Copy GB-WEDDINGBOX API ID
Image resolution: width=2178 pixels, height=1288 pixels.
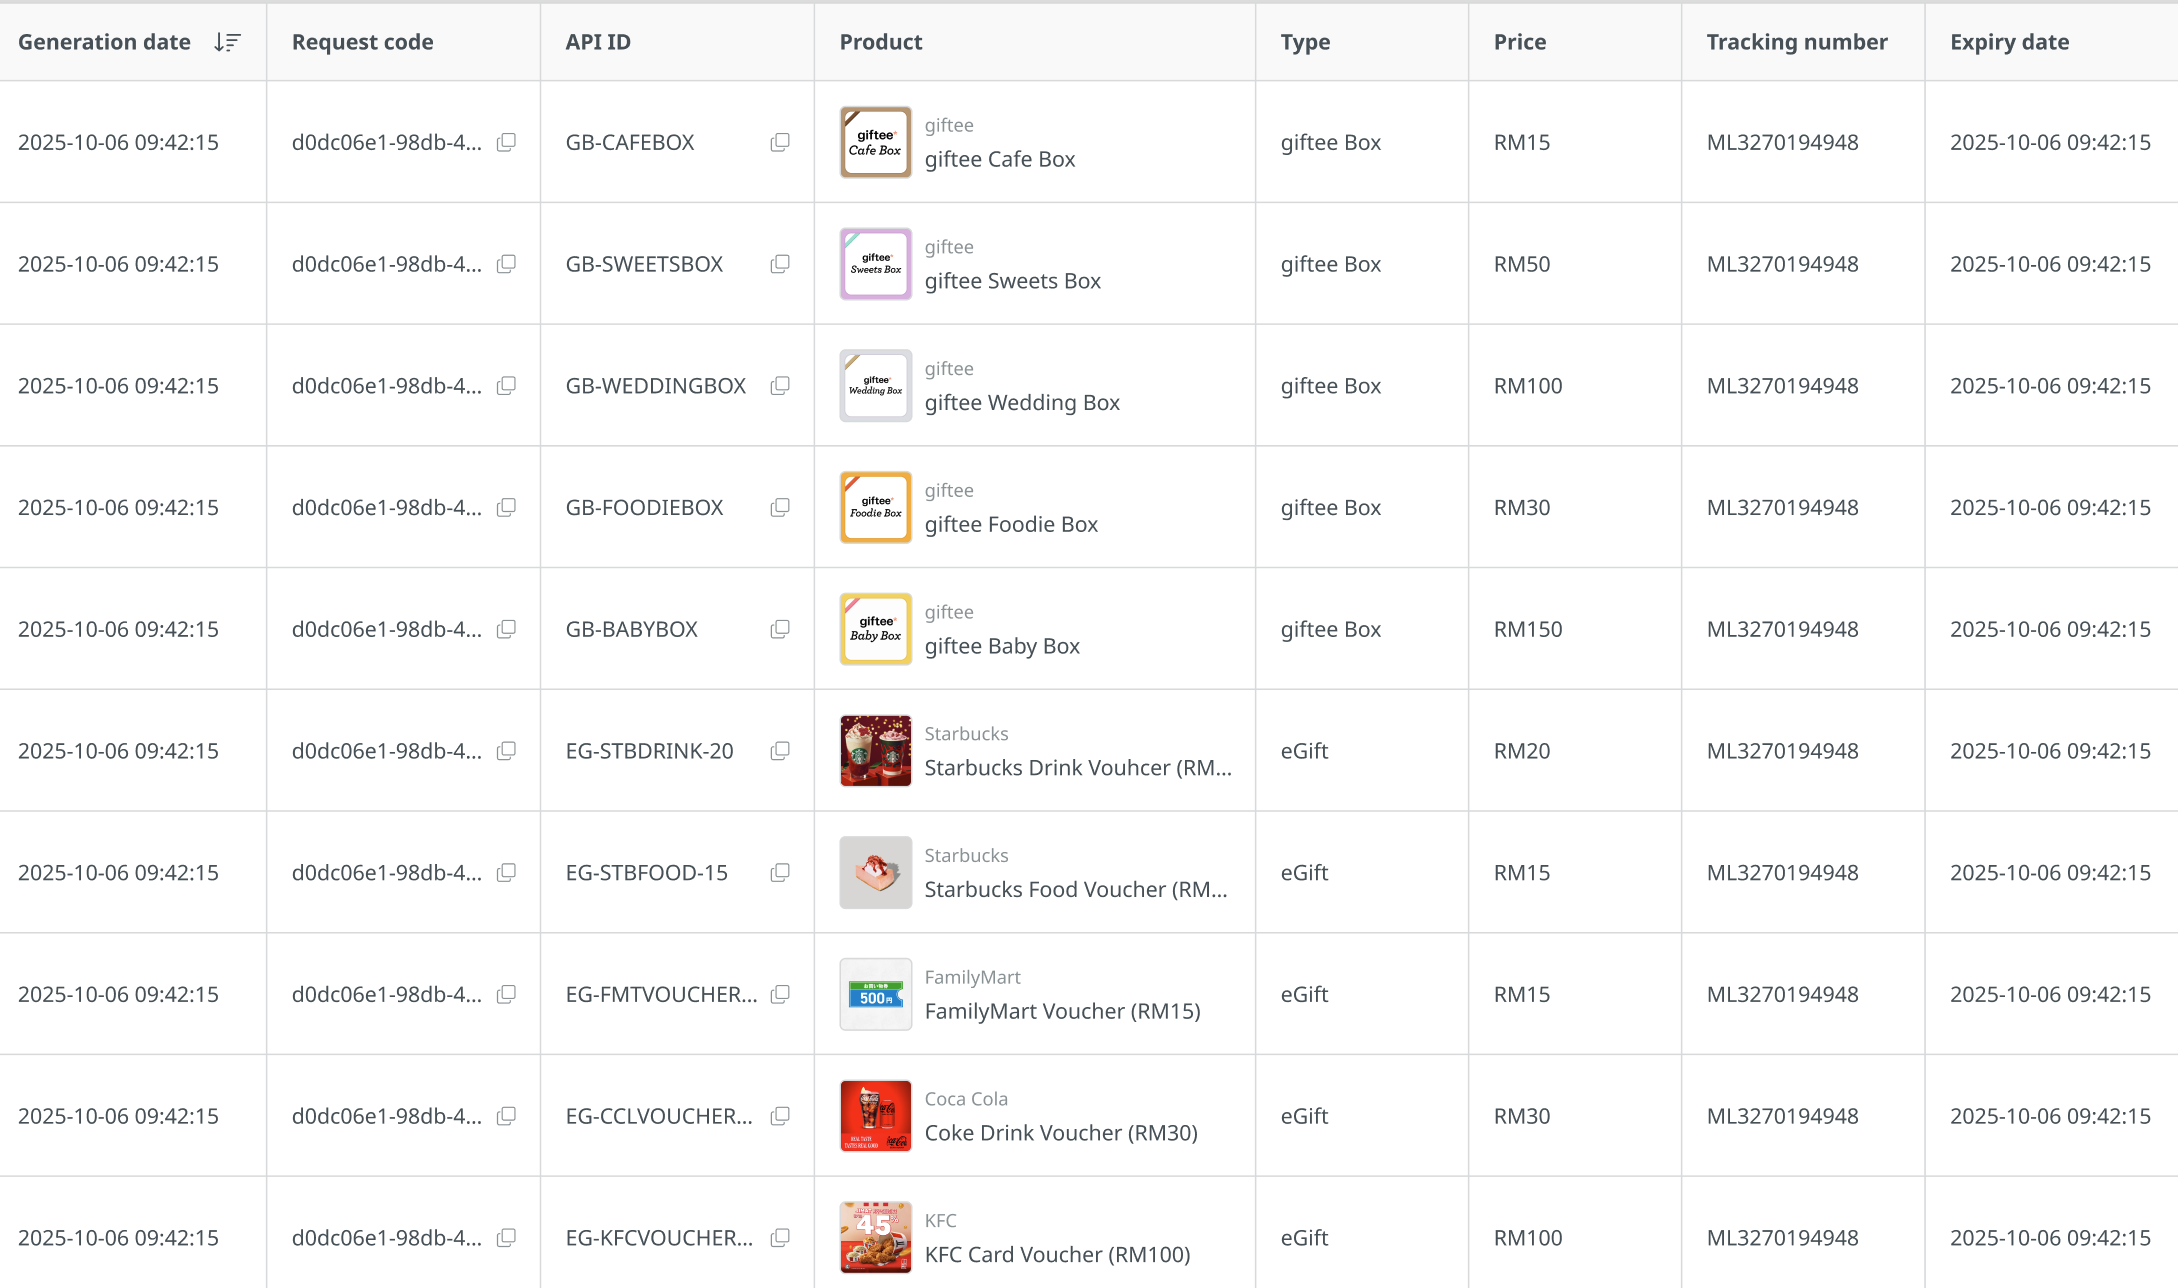point(780,386)
